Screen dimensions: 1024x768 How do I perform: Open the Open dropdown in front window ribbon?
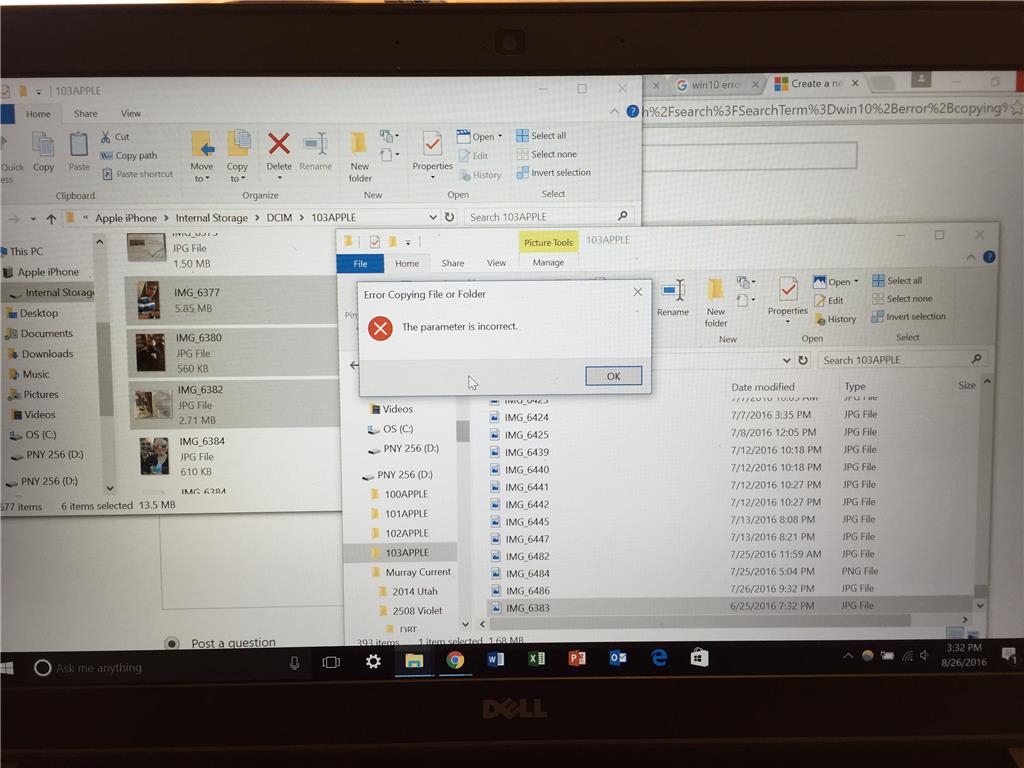click(x=856, y=281)
